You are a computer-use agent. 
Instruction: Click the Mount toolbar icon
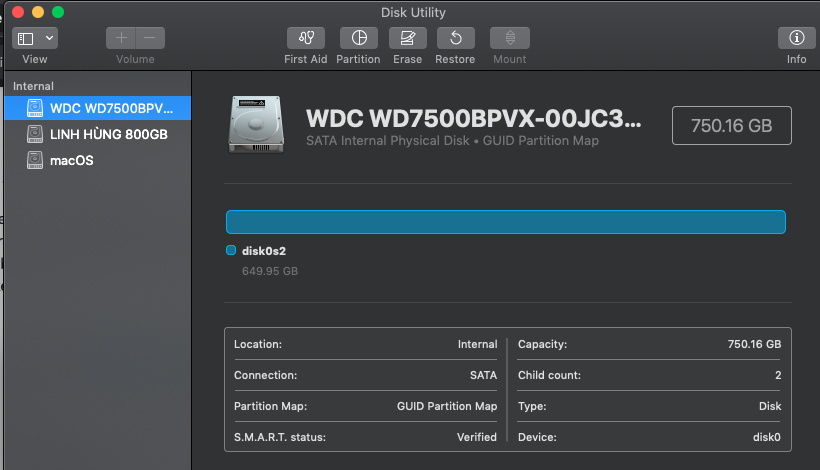coord(510,38)
